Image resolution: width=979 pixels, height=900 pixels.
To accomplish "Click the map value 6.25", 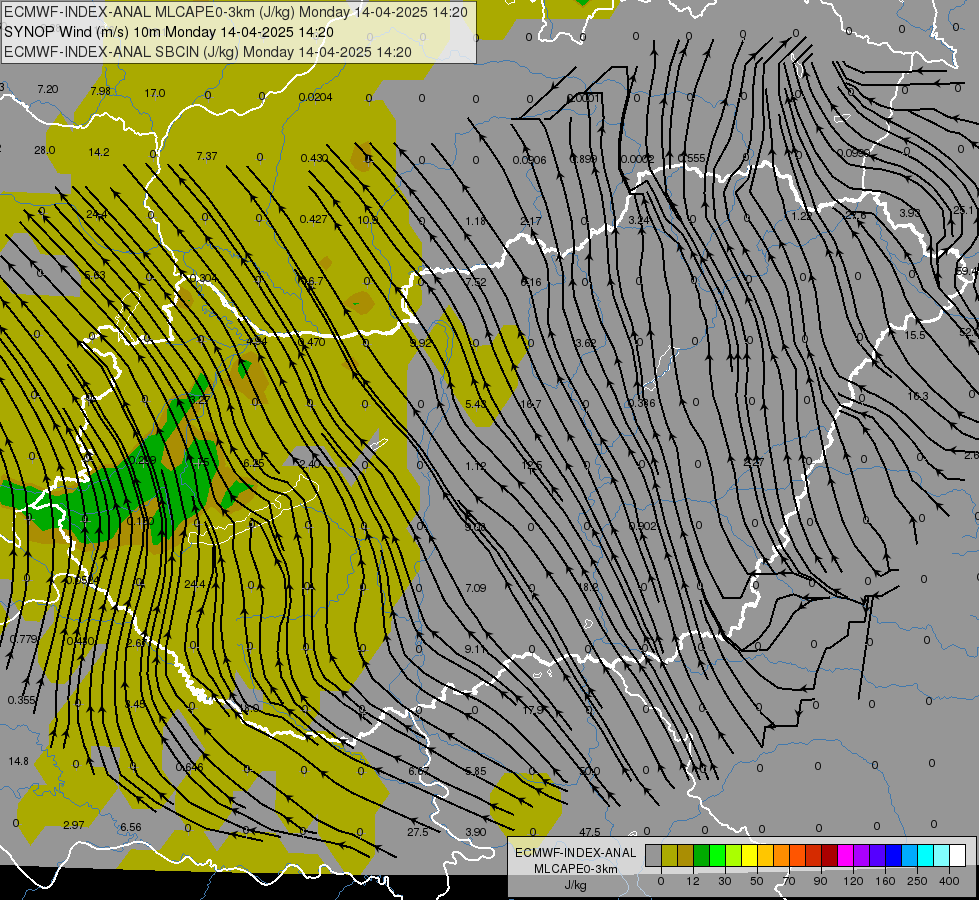I will [253, 463].
